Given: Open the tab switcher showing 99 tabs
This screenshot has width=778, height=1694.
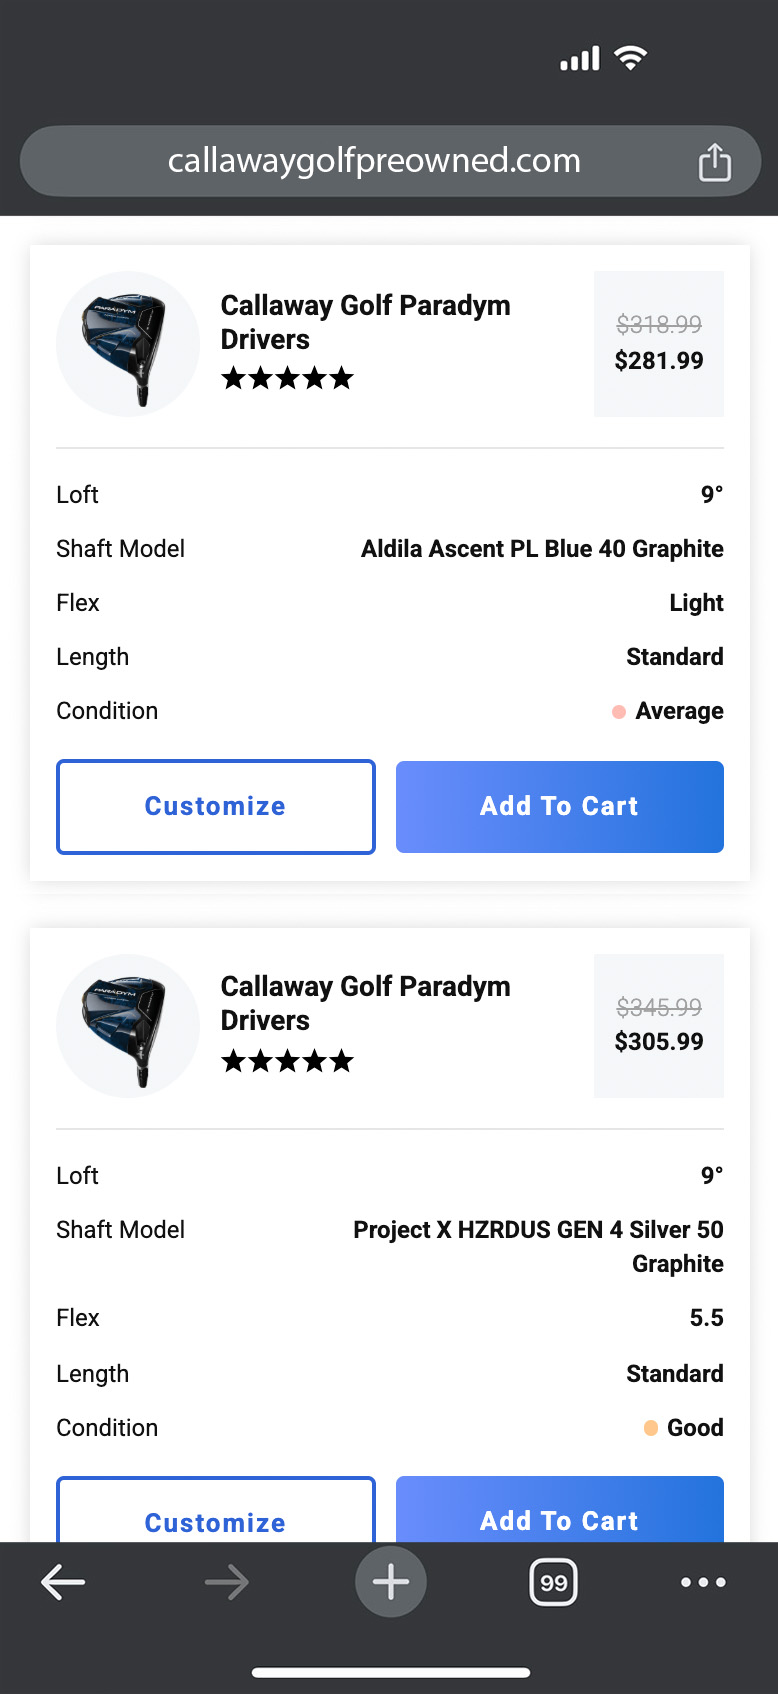Looking at the screenshot, I should (x=553, y=1582).
